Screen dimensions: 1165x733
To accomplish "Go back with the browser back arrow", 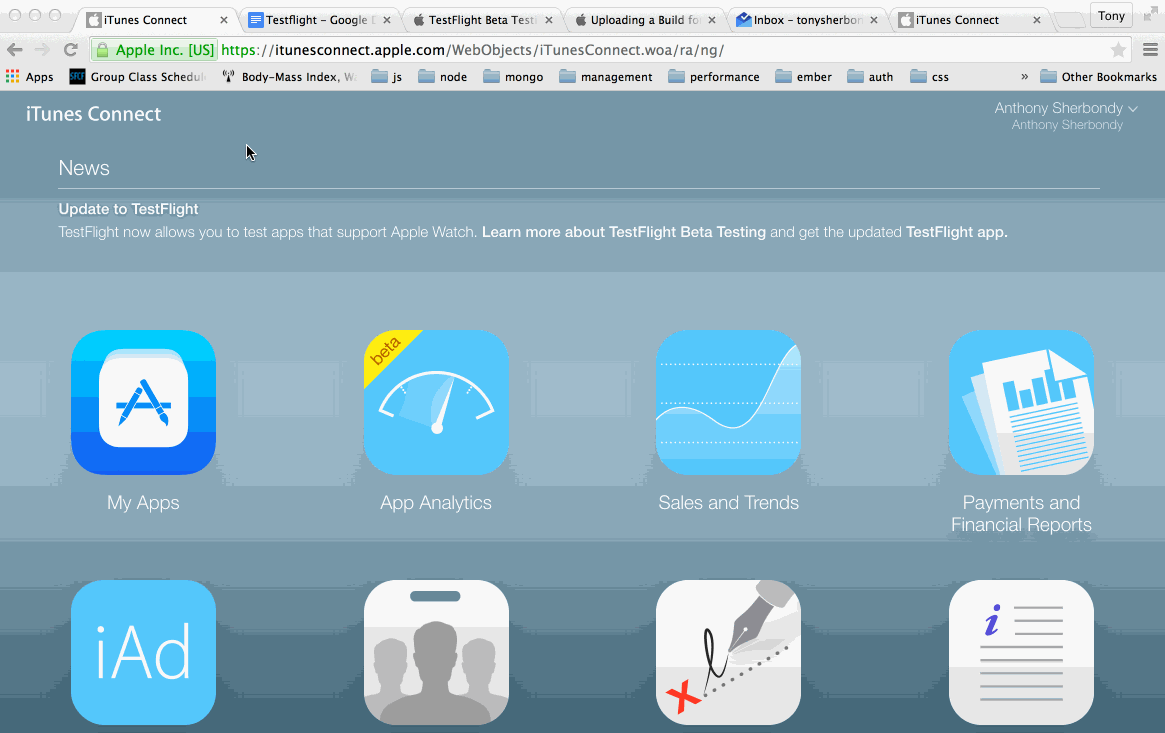I will tap(15, 50).
